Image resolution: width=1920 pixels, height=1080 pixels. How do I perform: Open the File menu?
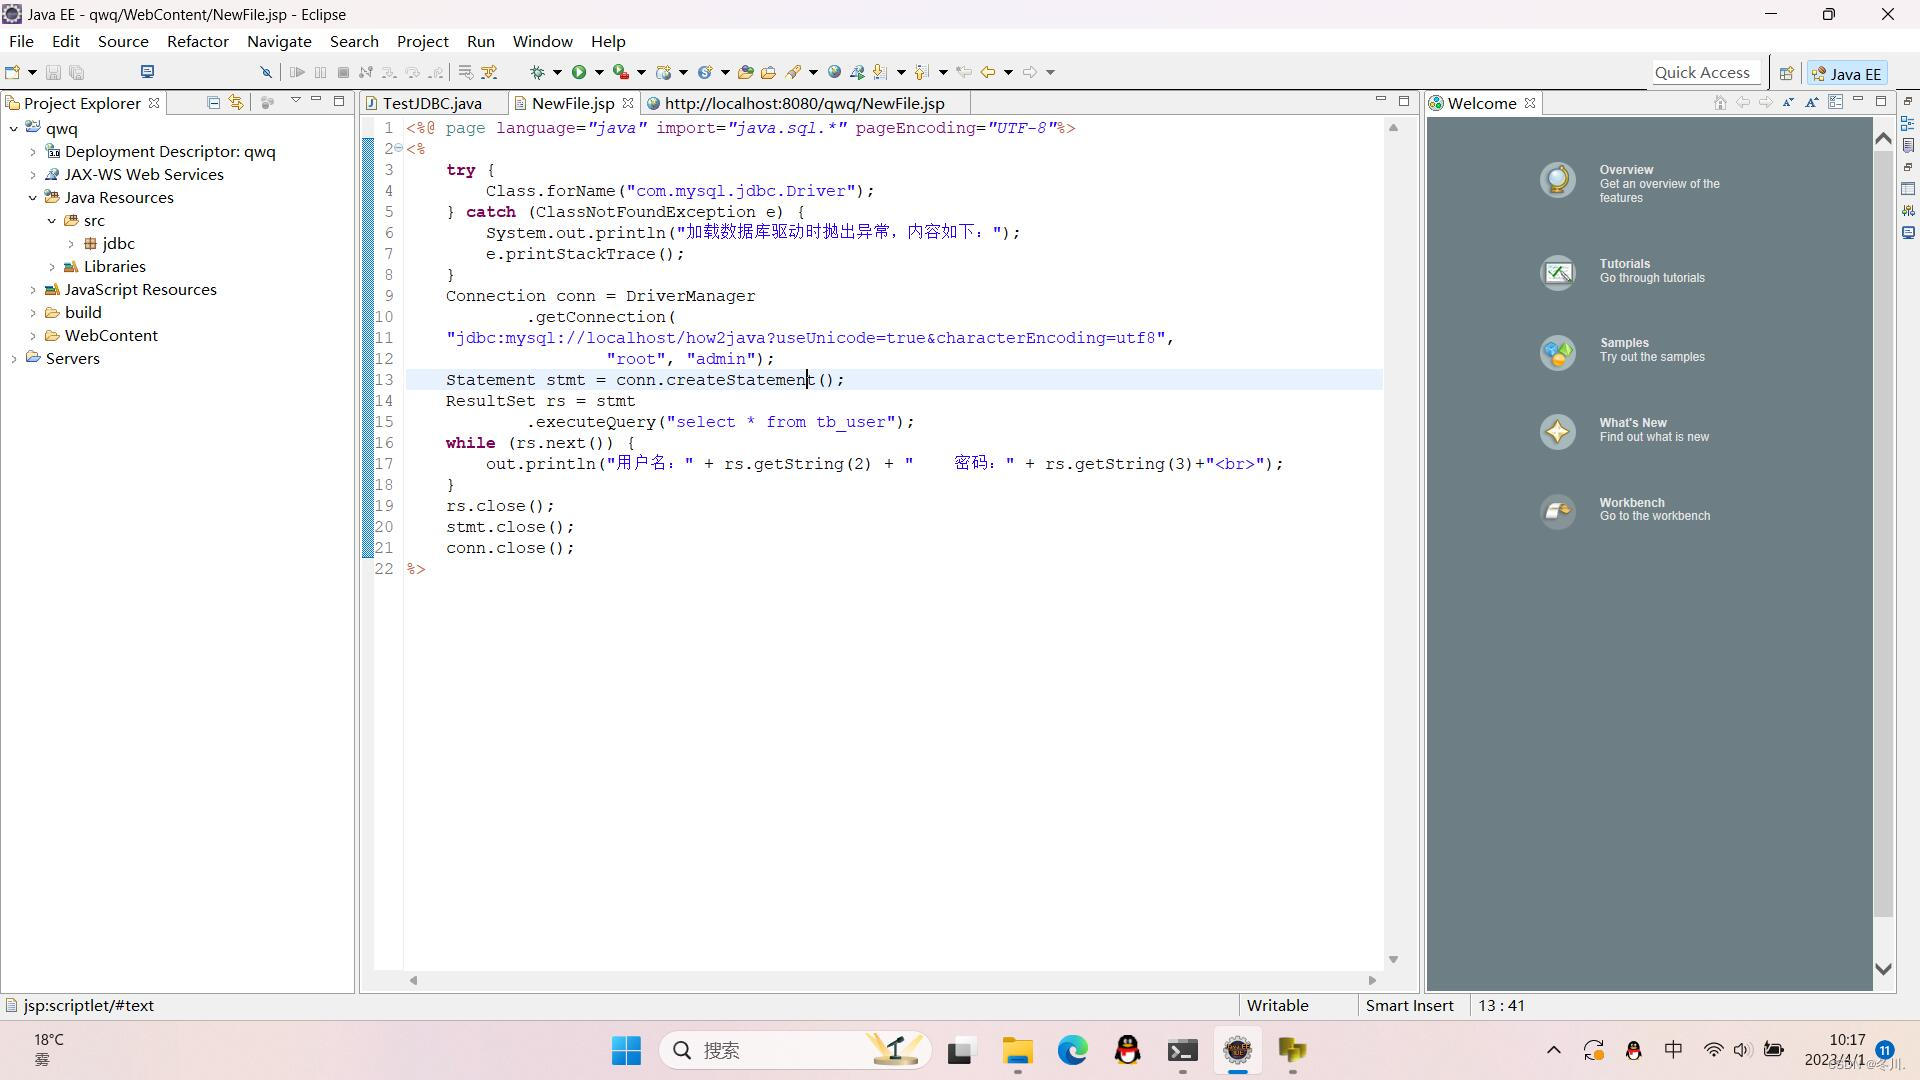pyautogui.click(x=21, y=41)
